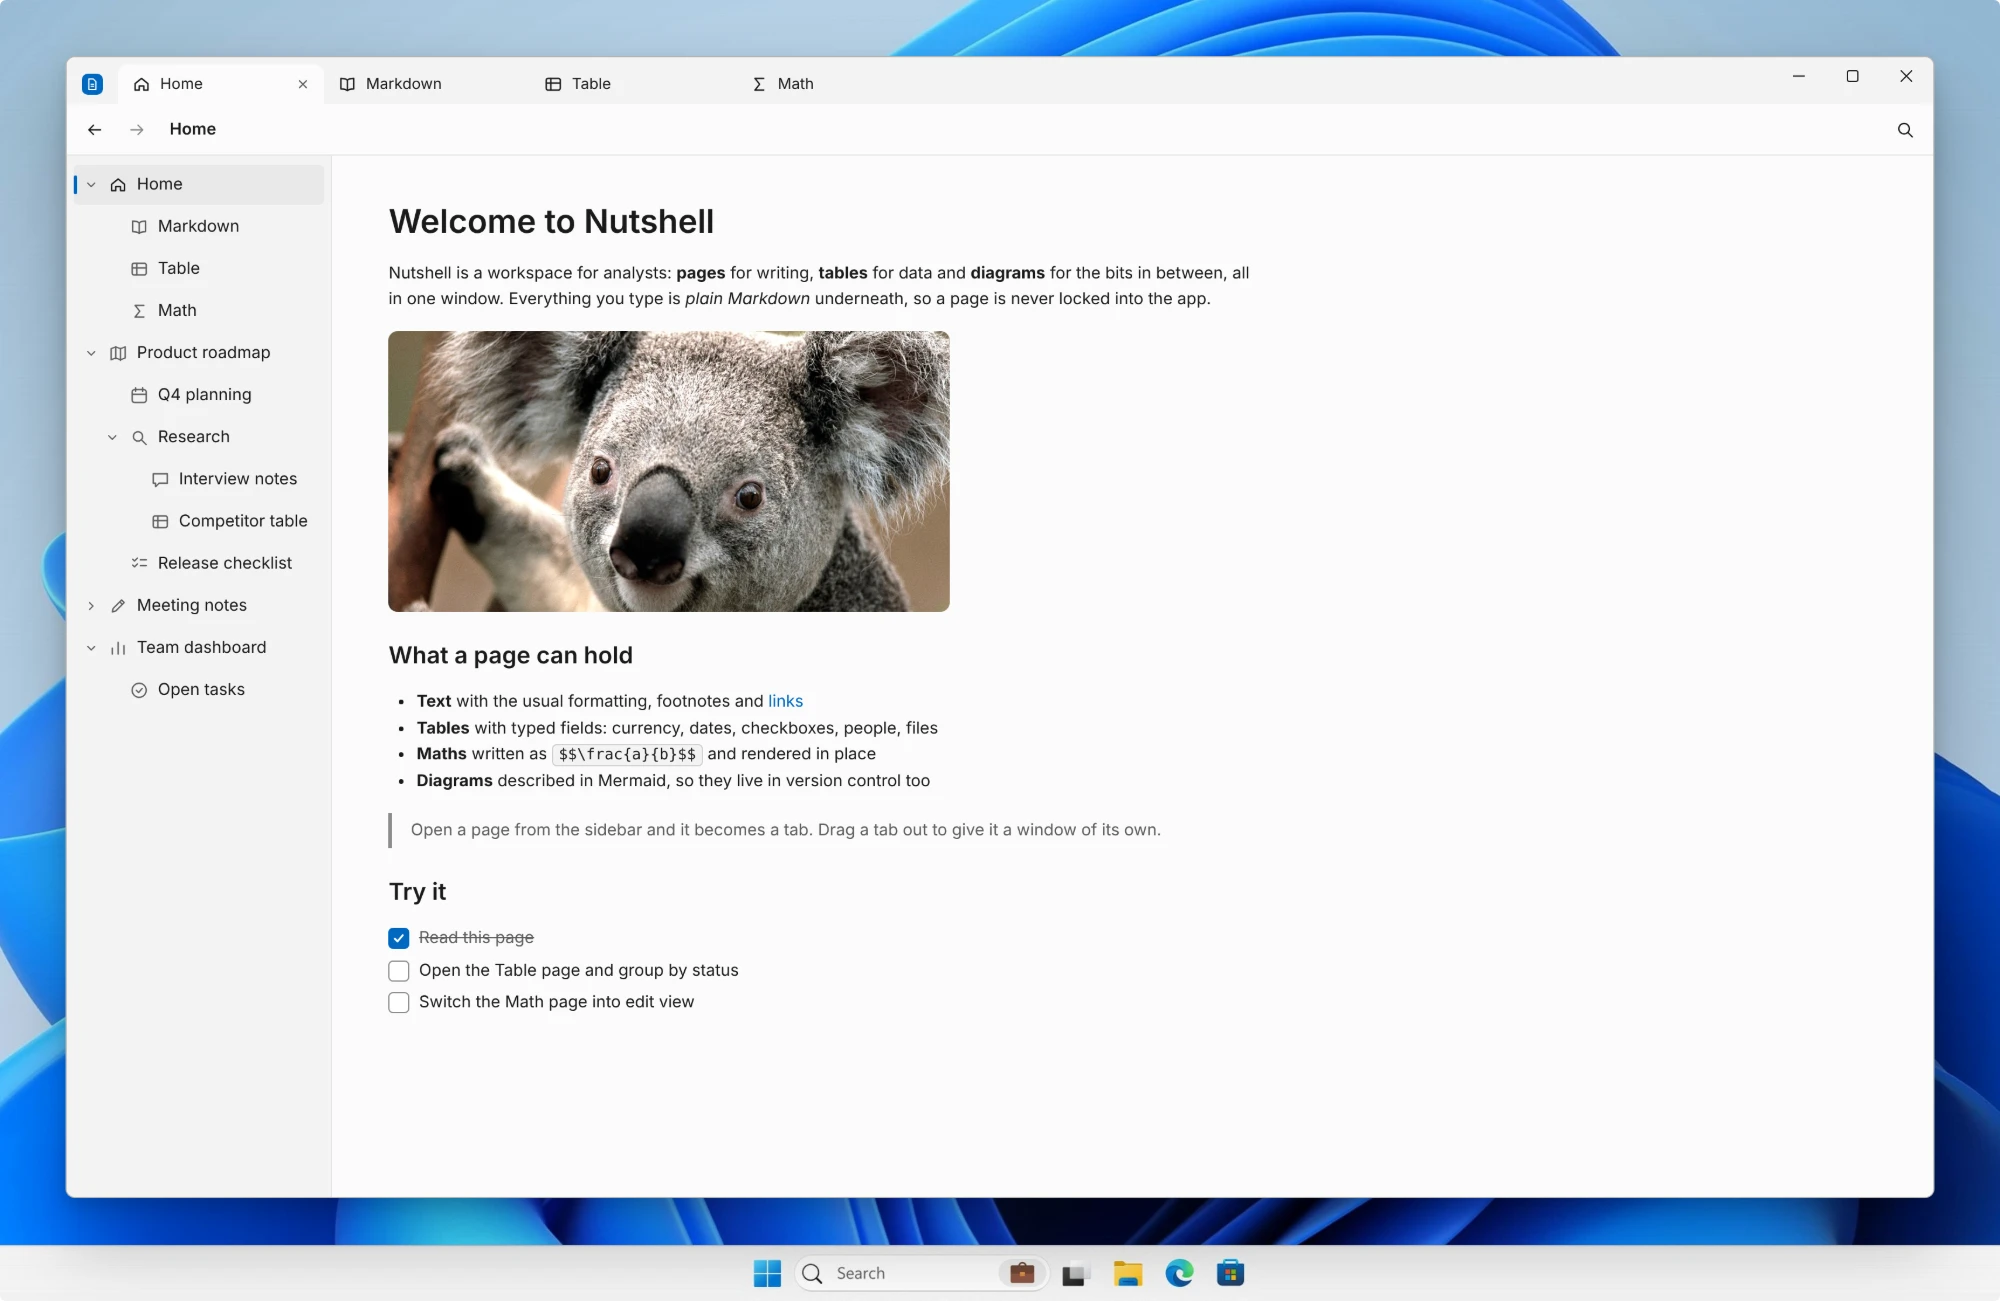Click the Team dashboard chart icon
Screen dimensions: 2000x1301
(118, 648)
